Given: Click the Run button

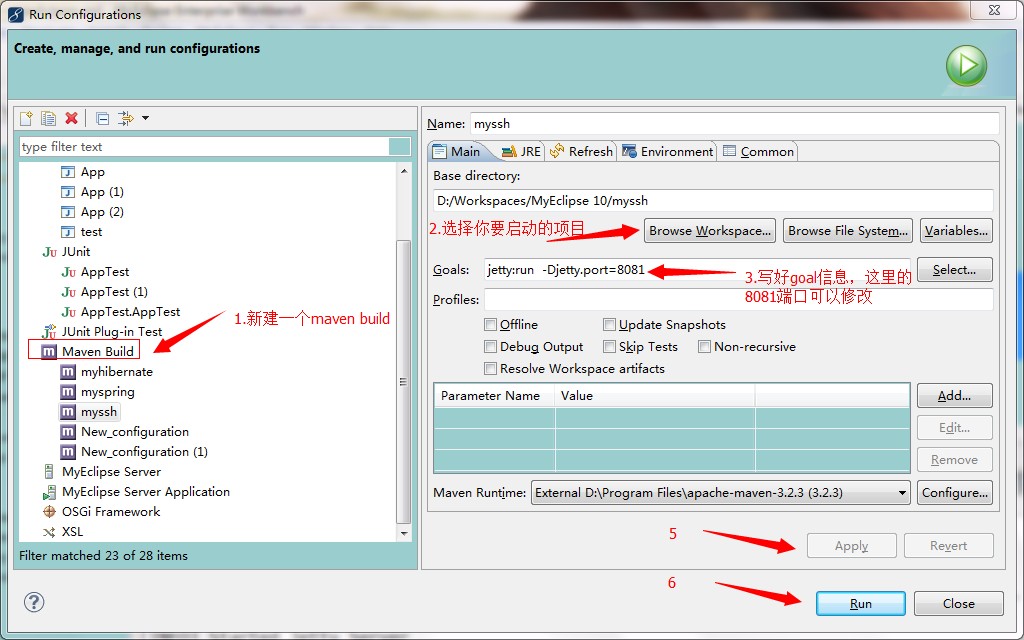Looking at the screenshot, I should (x=861, y=604).
